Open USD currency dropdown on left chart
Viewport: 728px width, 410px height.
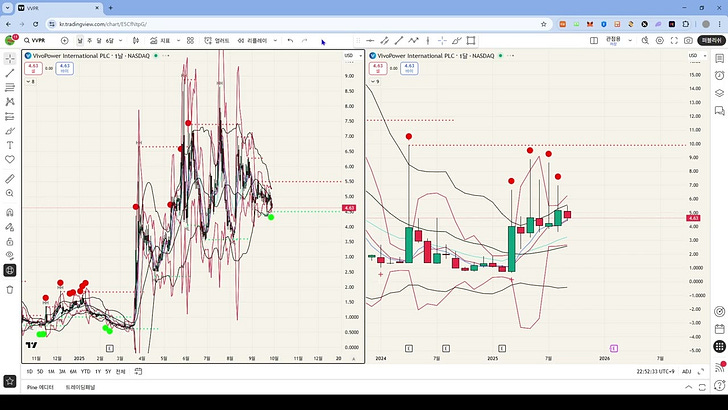coord(353,56)
